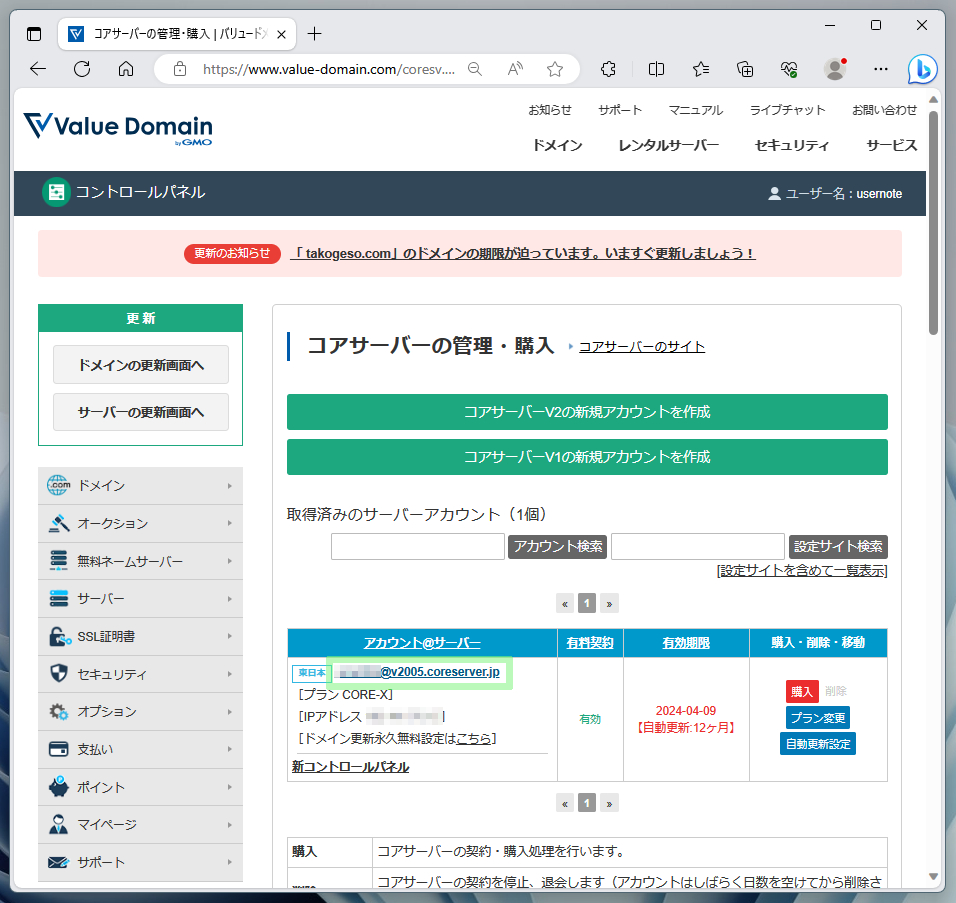Image resolution: width=956 pixels, height=903 pixels.
Task: Click the Value Domain logo
Action: point(118,129)
